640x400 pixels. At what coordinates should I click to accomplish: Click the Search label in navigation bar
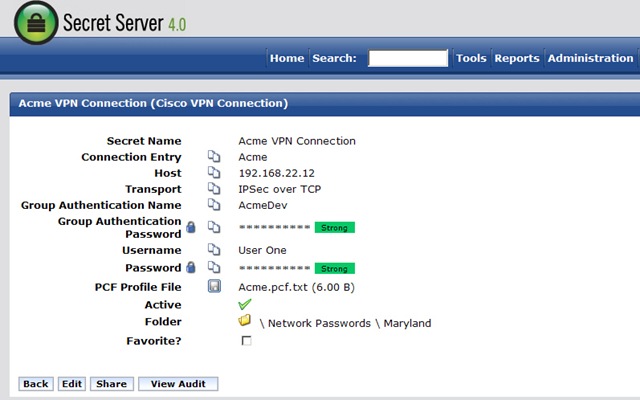click(x=334, y=58)
